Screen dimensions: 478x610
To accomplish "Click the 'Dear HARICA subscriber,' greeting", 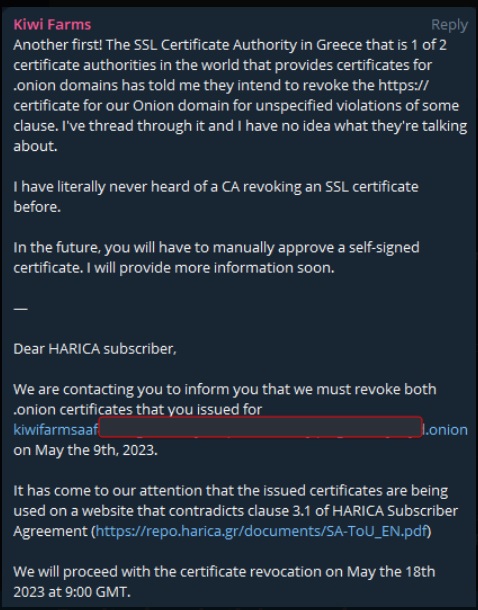I will coord(95,349).
